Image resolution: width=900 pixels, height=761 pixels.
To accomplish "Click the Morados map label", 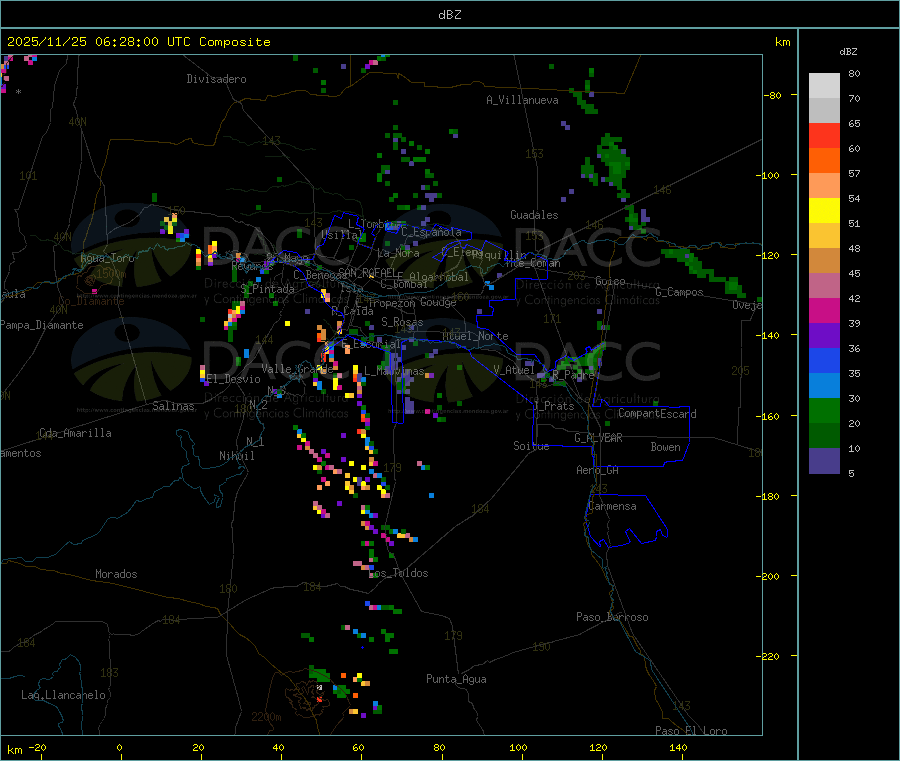I will click(116, 574).
